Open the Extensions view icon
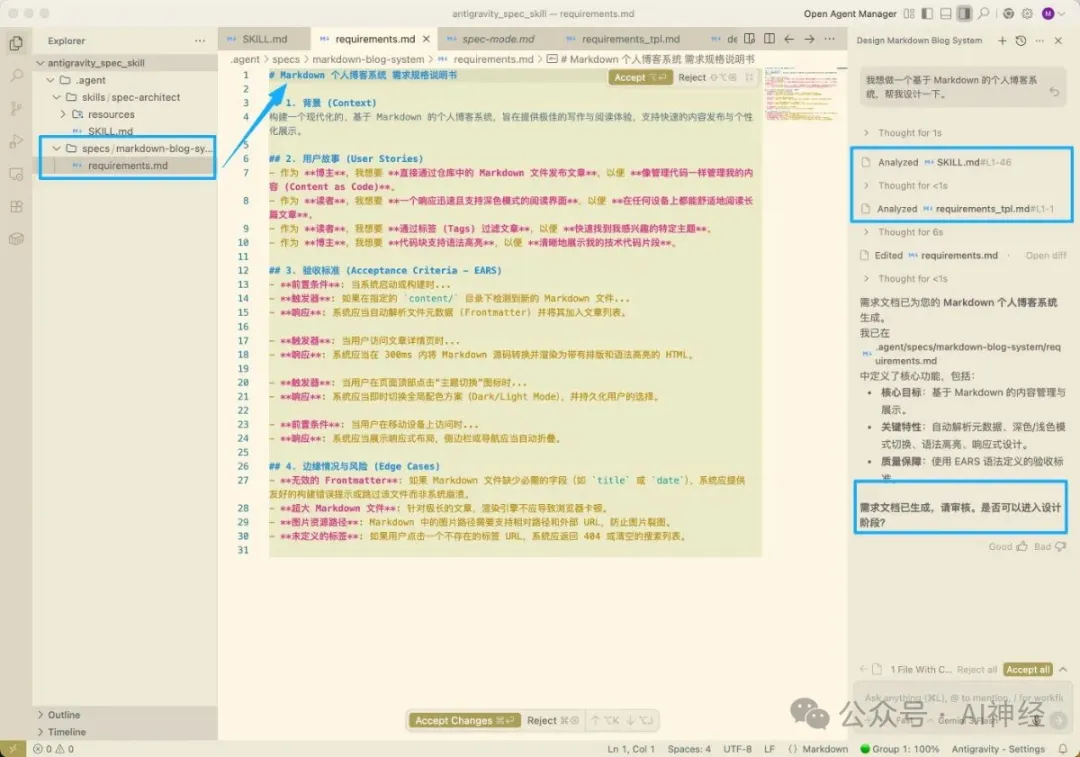The height and width of the screenshot is (757, 1080). tap(16, 207)
